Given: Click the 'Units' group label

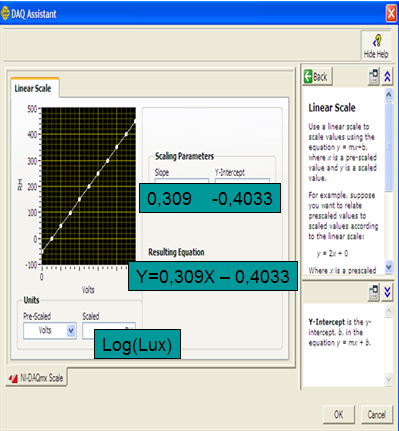Looking at the screenshot, I should click(x=31, y=300).
